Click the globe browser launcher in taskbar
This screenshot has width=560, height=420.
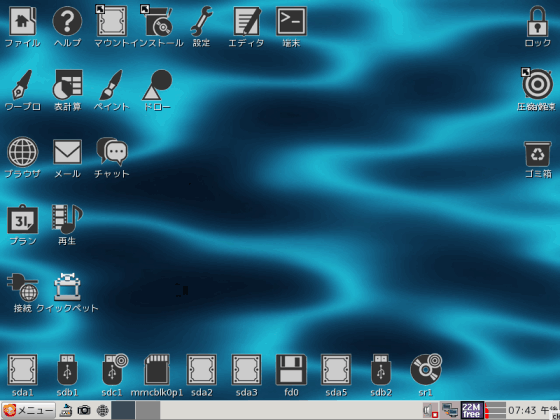102,410
